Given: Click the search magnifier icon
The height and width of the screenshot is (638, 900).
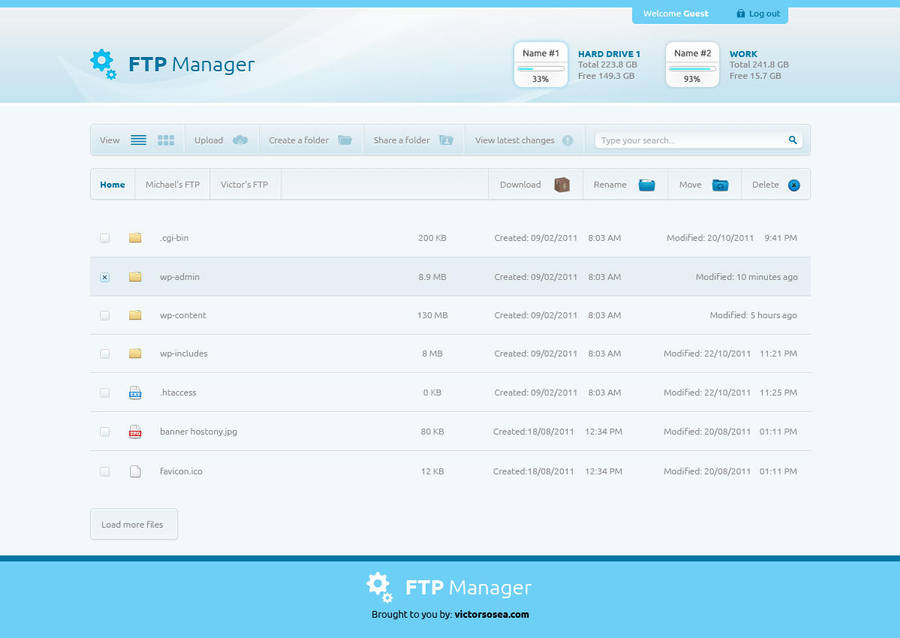Looking at the screenshot, I should point(793,140).
